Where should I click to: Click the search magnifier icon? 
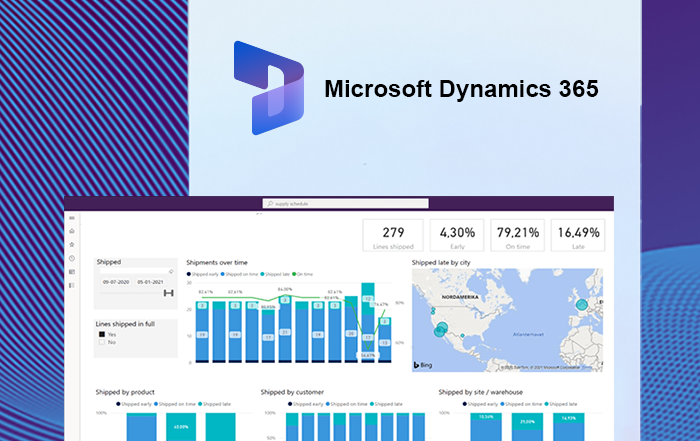point(270,204)
